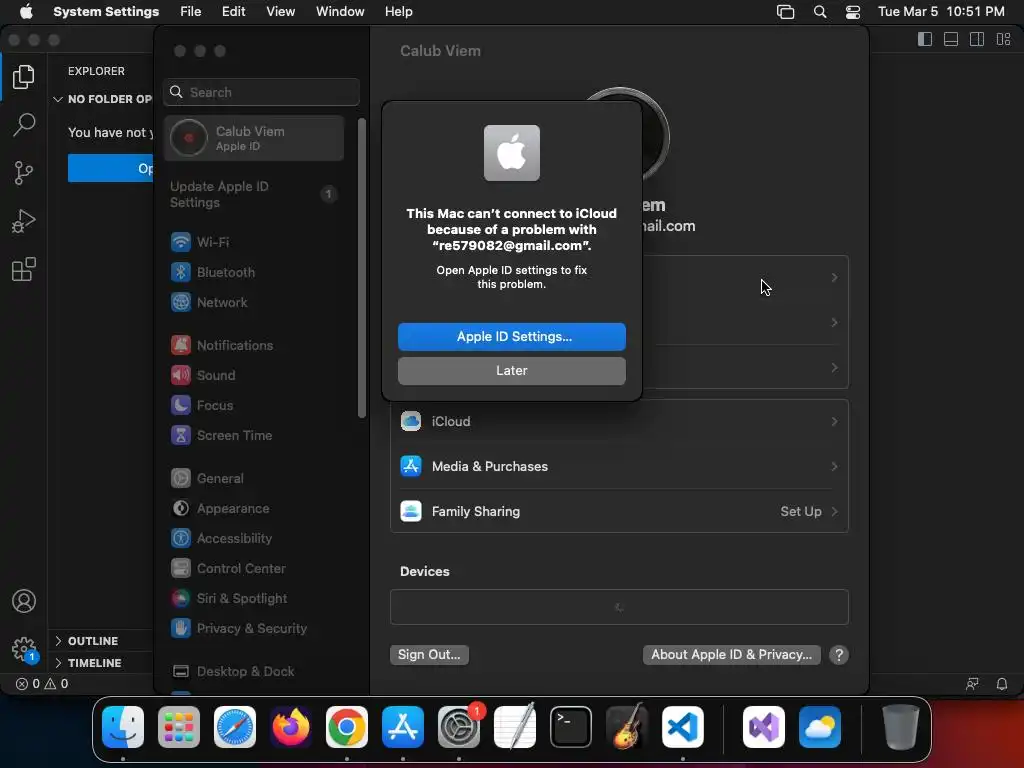Click the clock Tue Mar 5 10:51 PM
Viewport: 1024px width, 768px height.
[x=941, y=11]
